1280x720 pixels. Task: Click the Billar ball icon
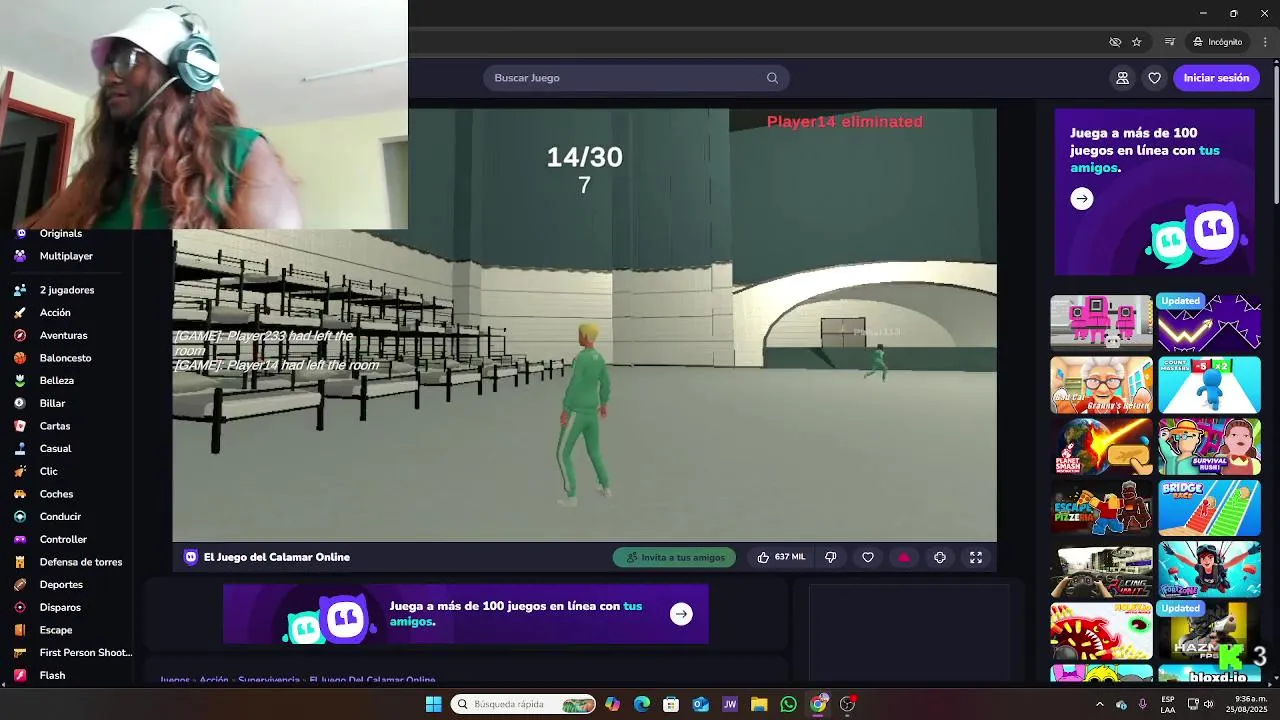pyautogui.click(x=20, y=403)
